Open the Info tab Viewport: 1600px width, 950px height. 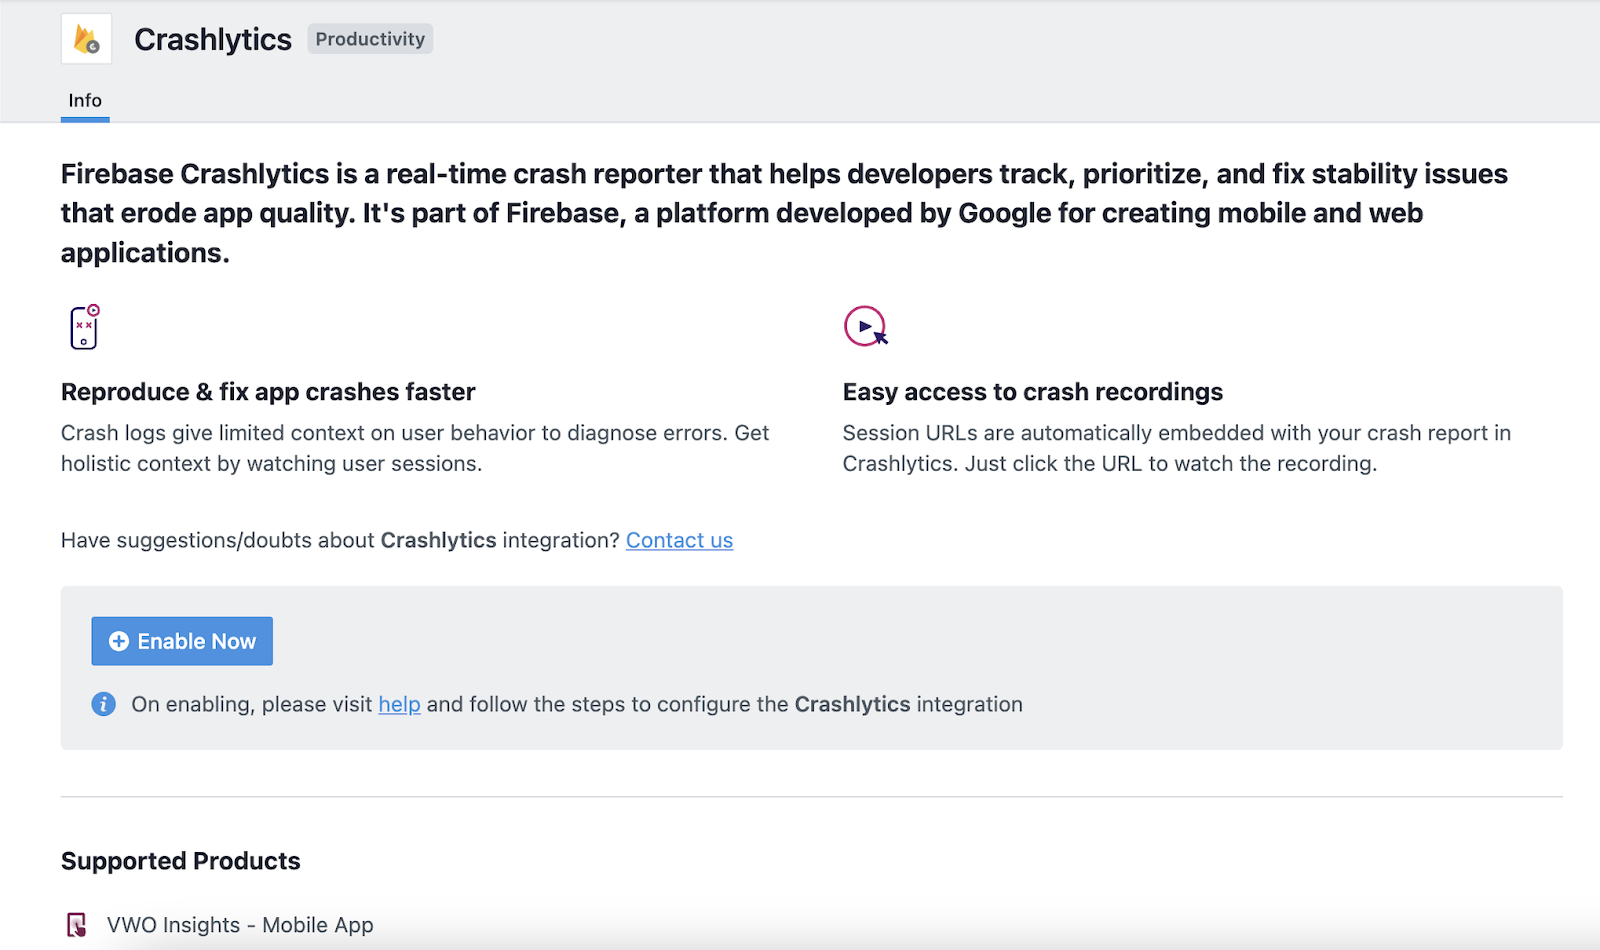(85, 100)
